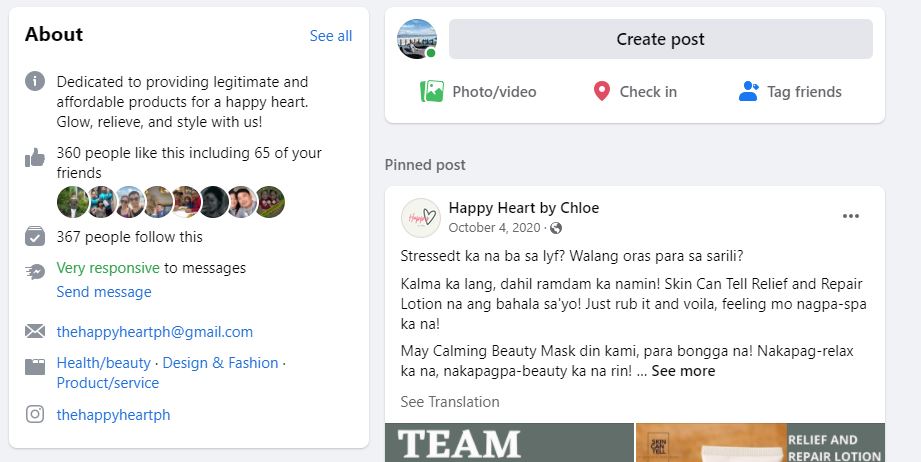Open See all in About

tap(331, 36)
